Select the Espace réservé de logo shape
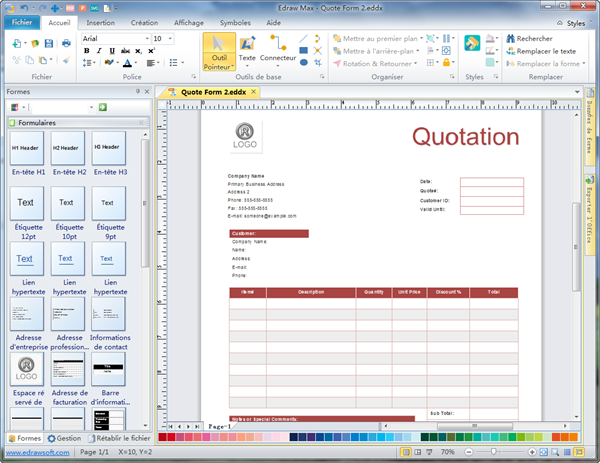 tap(27, 370)
